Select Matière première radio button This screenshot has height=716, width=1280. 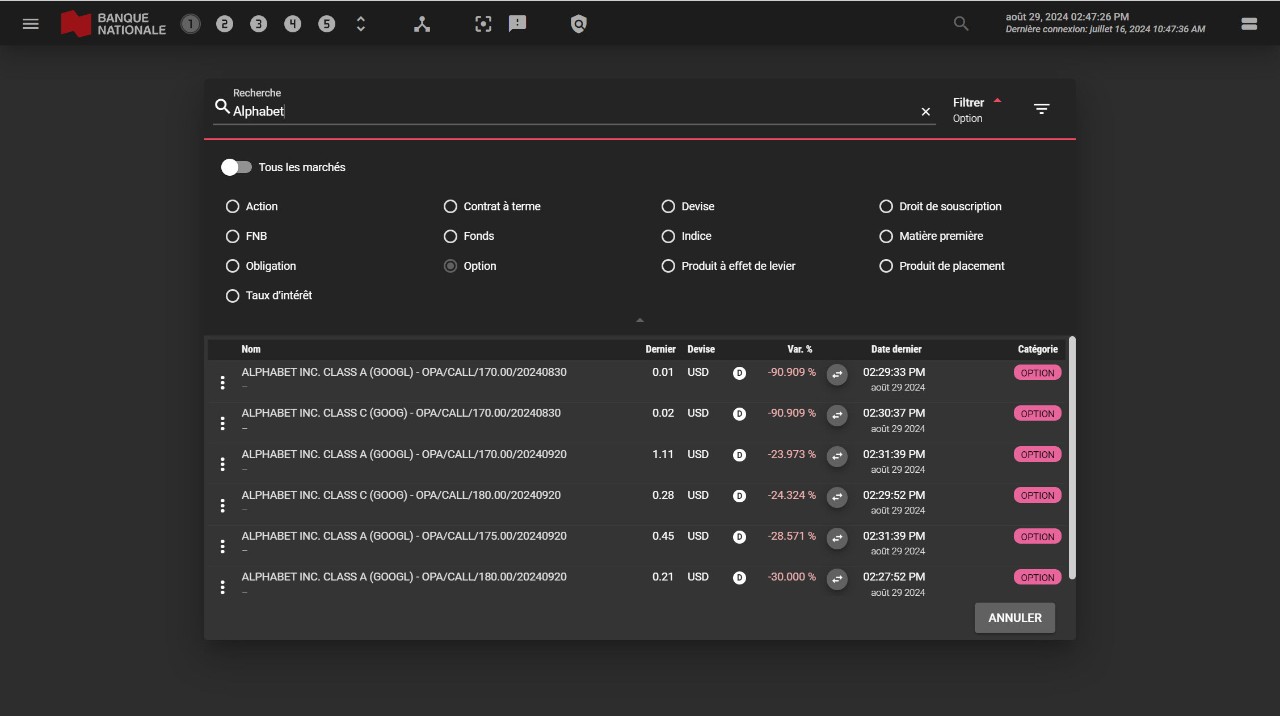886,236
